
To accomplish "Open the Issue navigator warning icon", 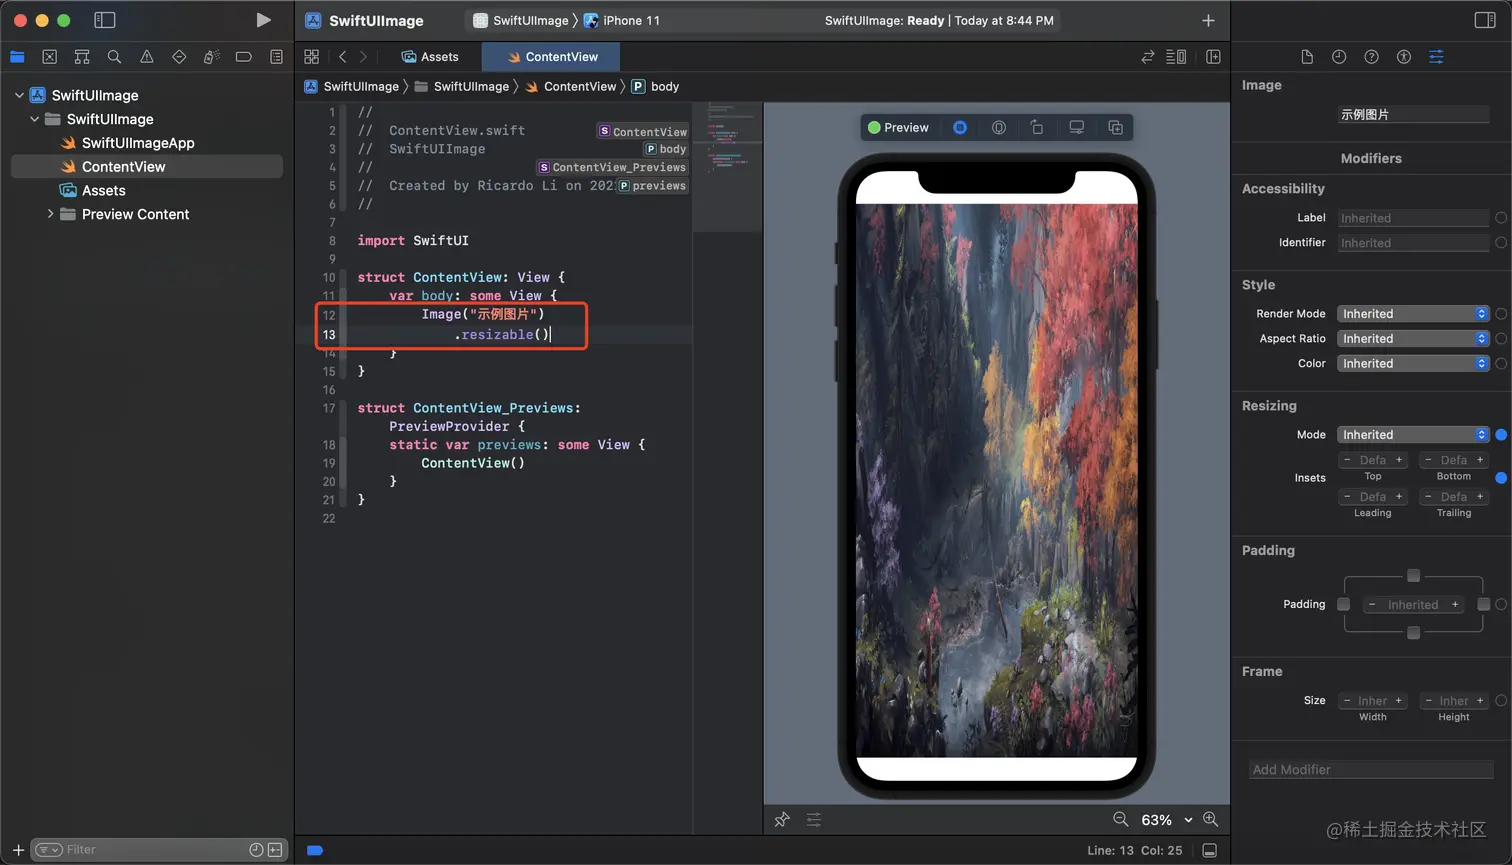I will (147, 57).
